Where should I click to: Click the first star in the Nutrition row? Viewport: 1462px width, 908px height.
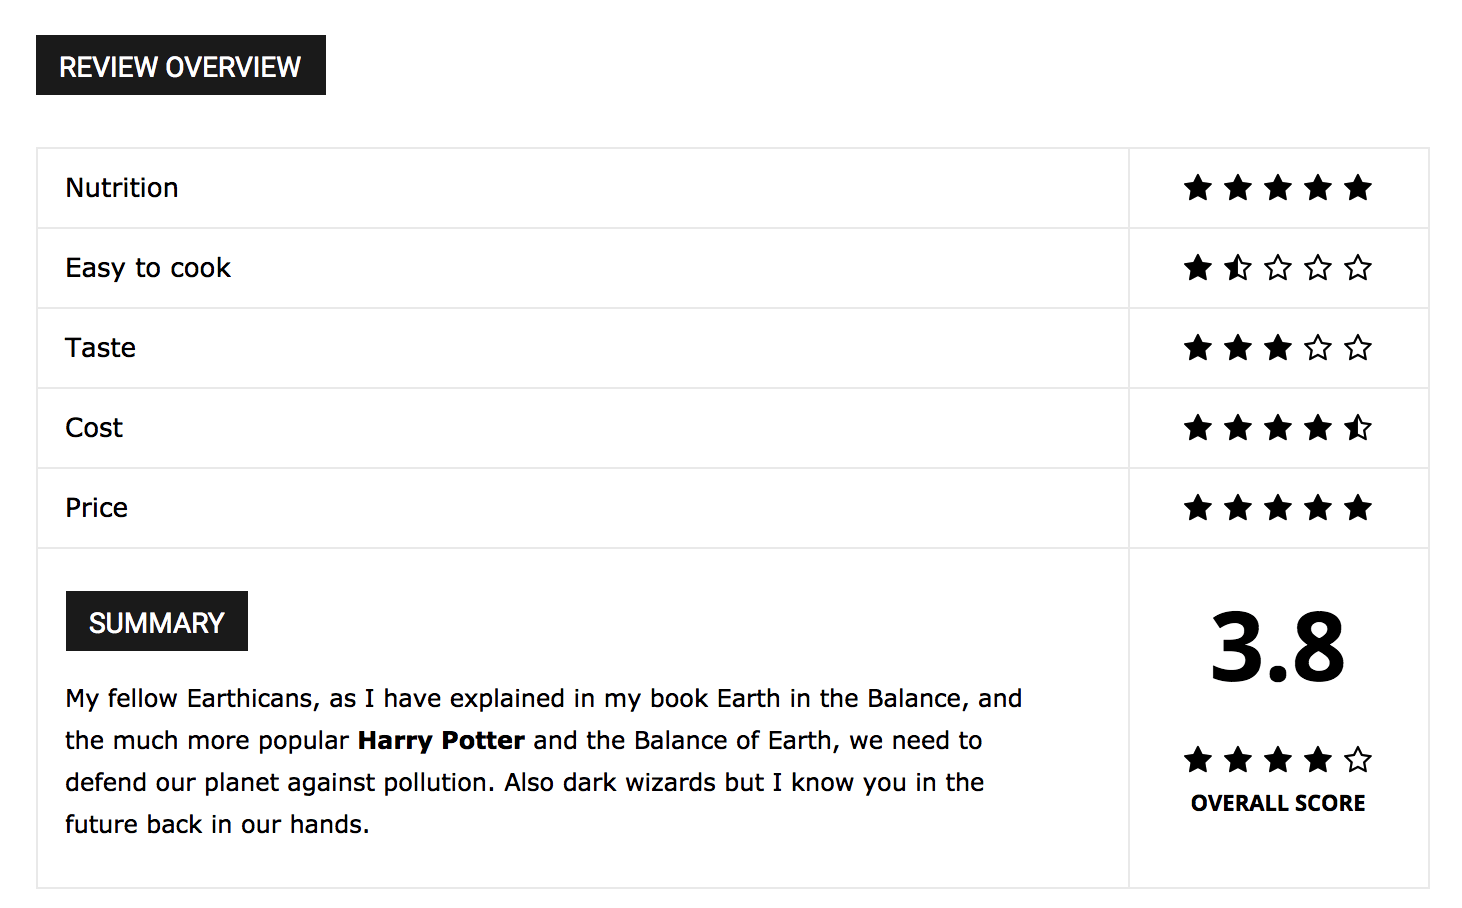pos(1198,188)
